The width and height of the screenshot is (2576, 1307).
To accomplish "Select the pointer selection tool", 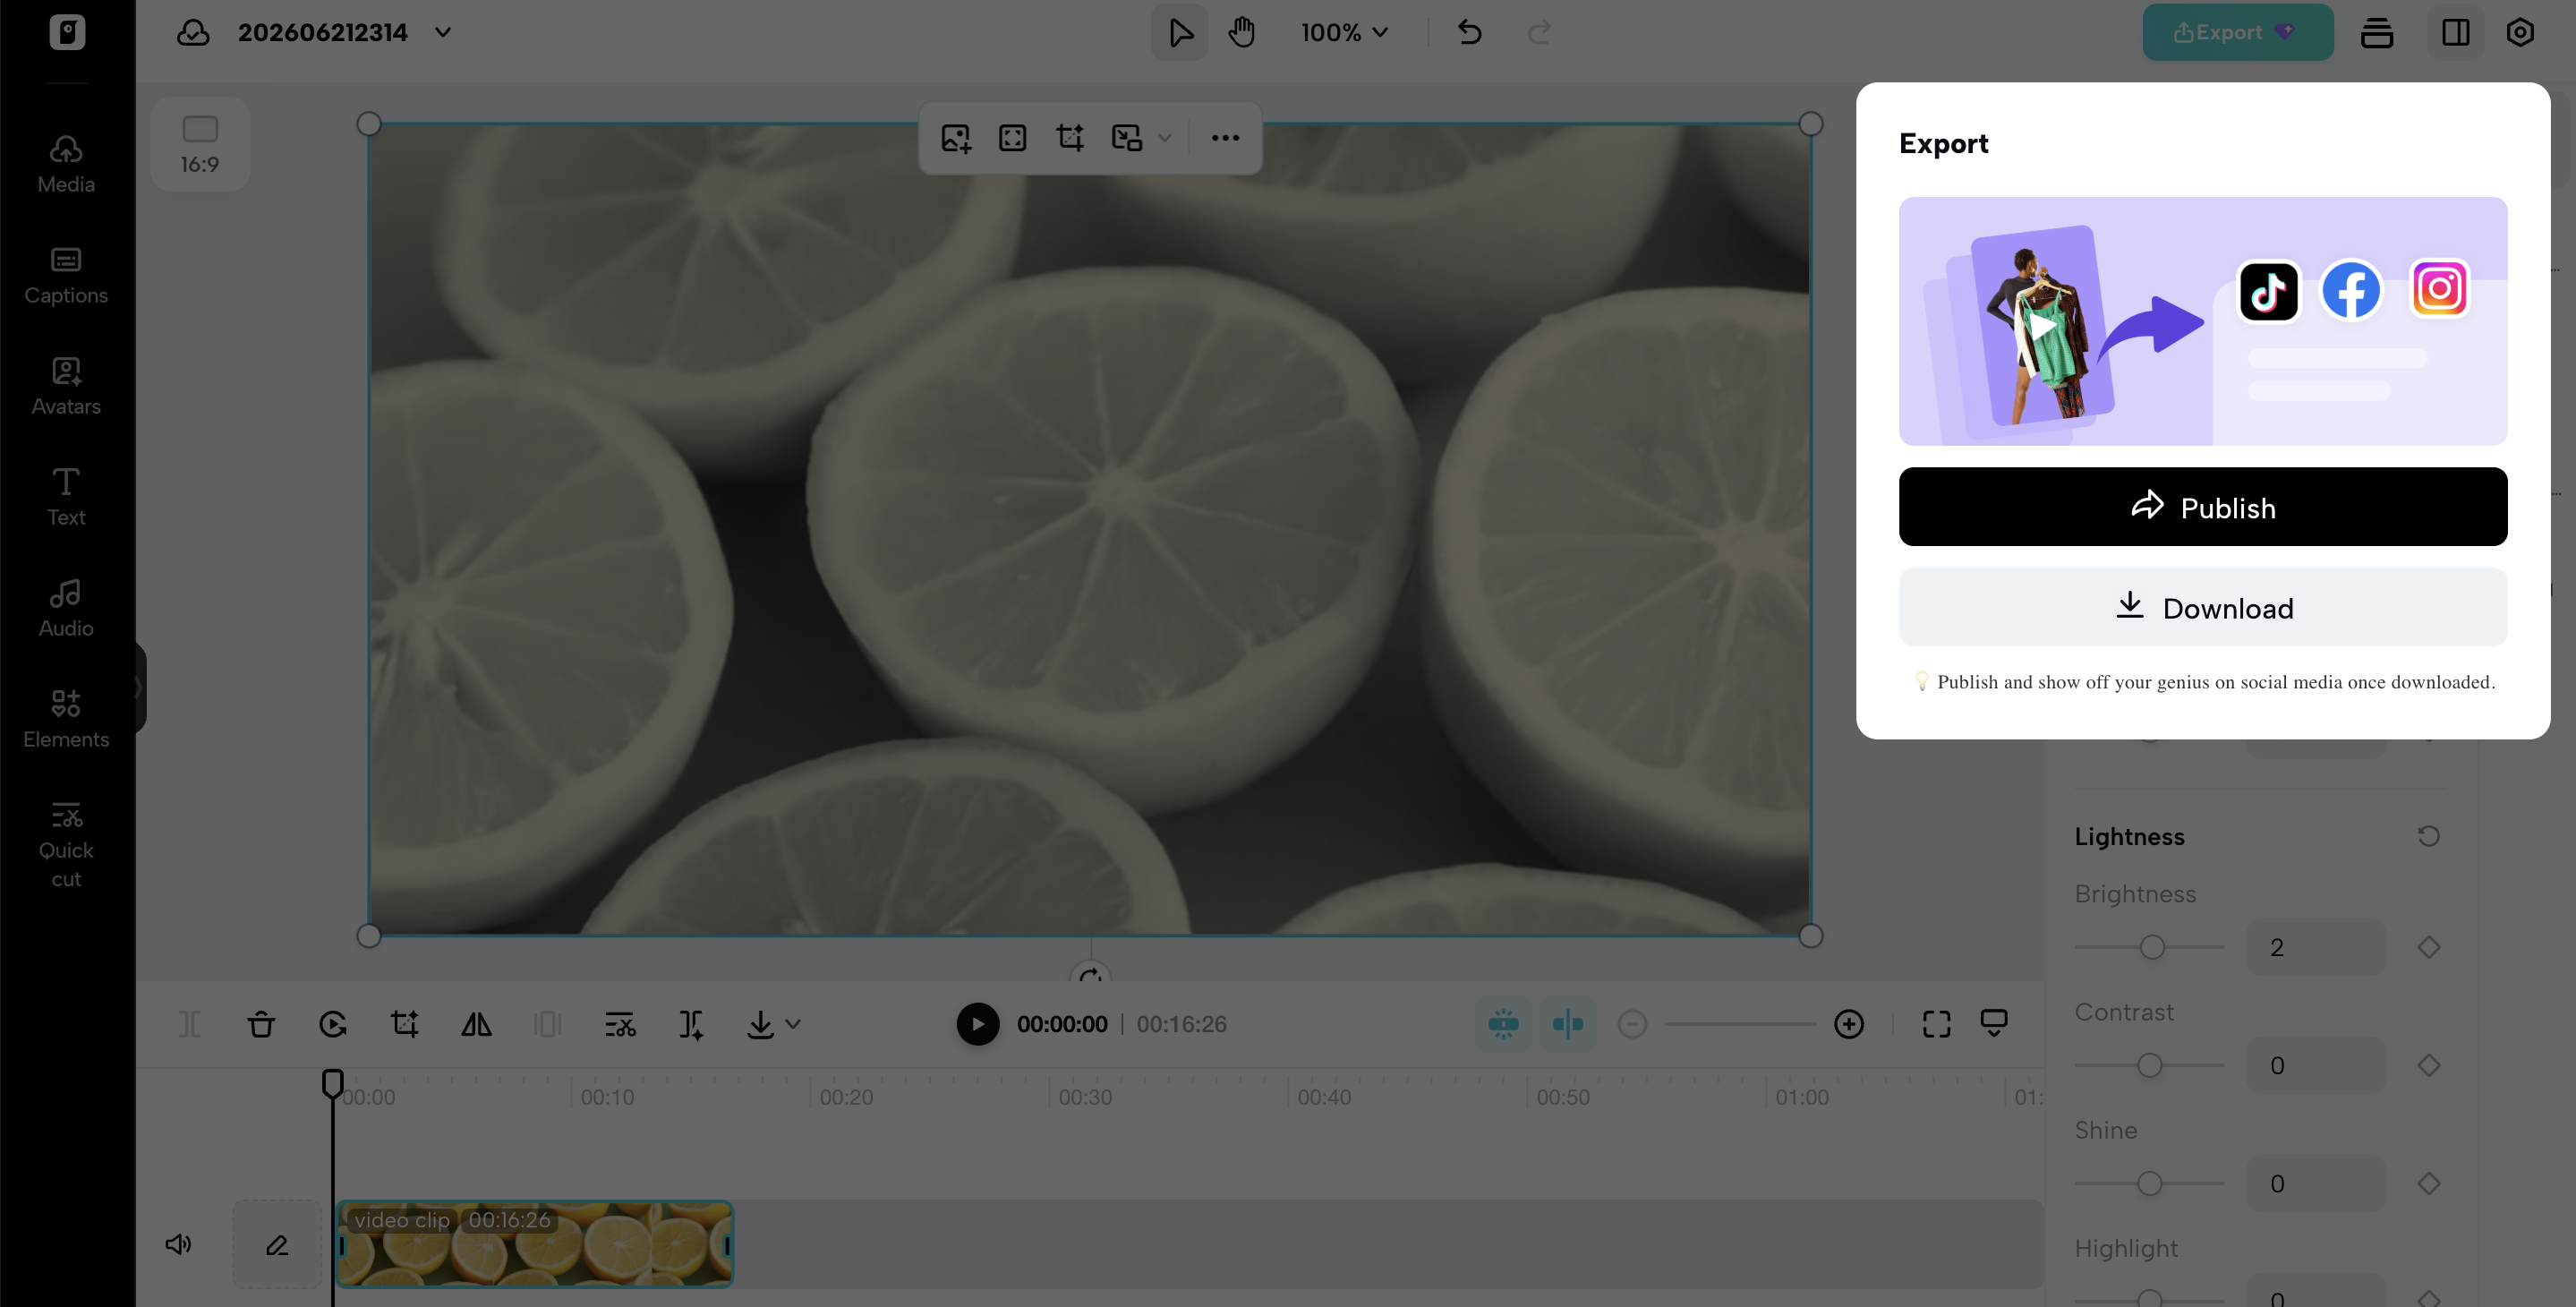I will click(x=1180, y=32).
